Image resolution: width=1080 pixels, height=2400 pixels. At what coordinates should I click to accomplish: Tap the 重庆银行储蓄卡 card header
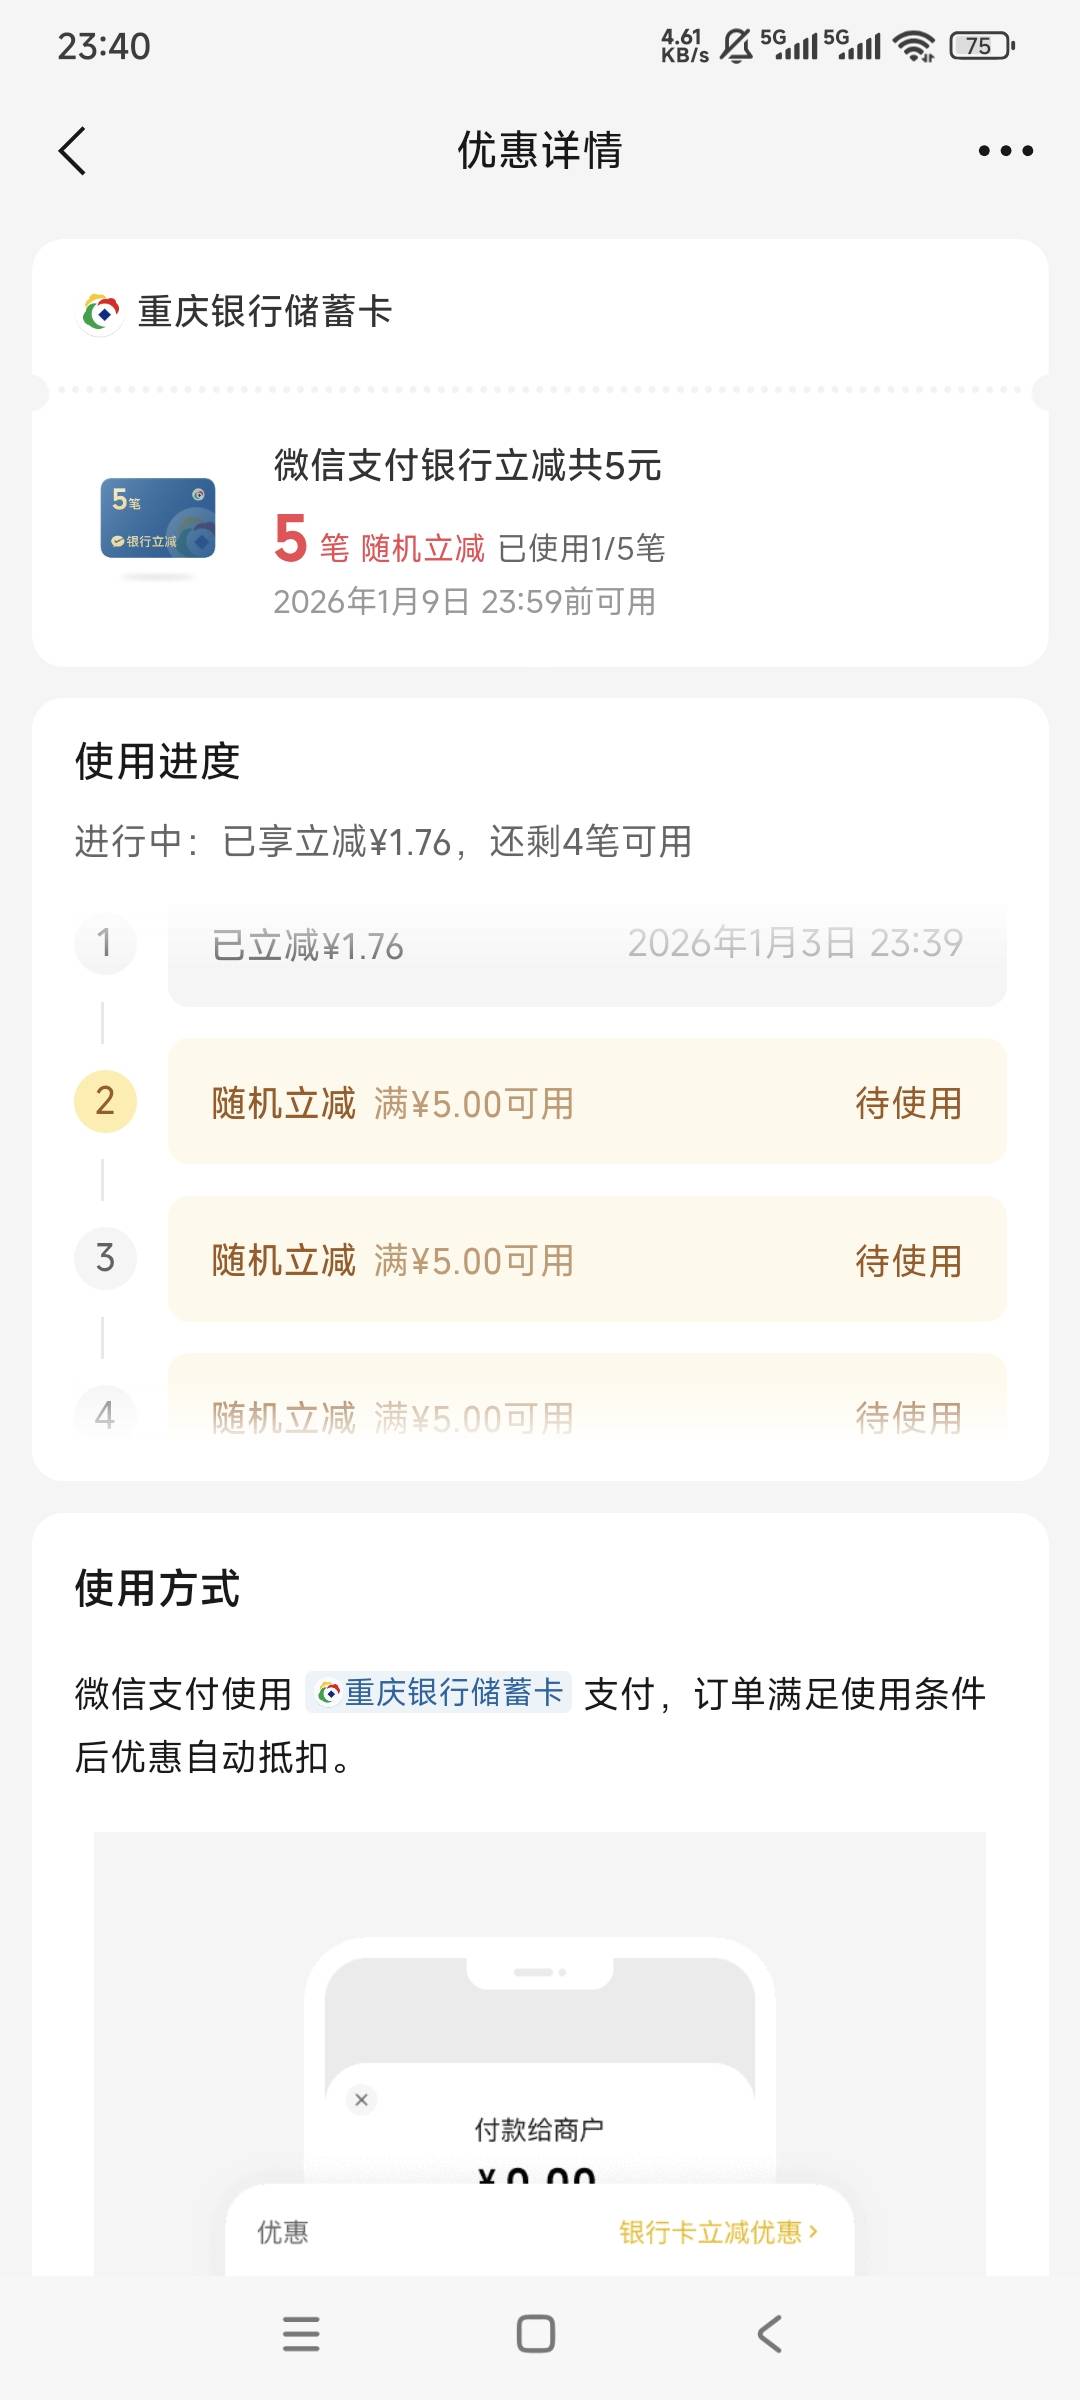265,312
